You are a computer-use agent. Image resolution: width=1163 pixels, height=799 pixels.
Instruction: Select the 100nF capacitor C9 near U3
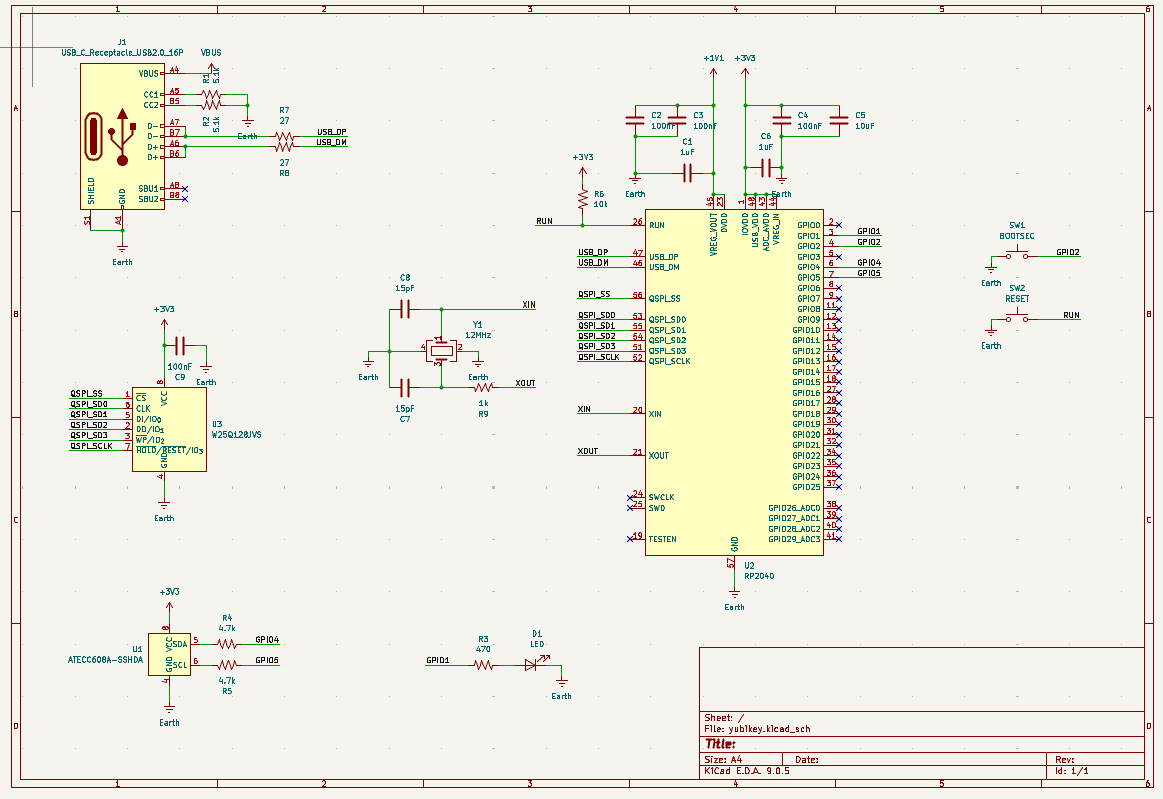tap(180, 346)
